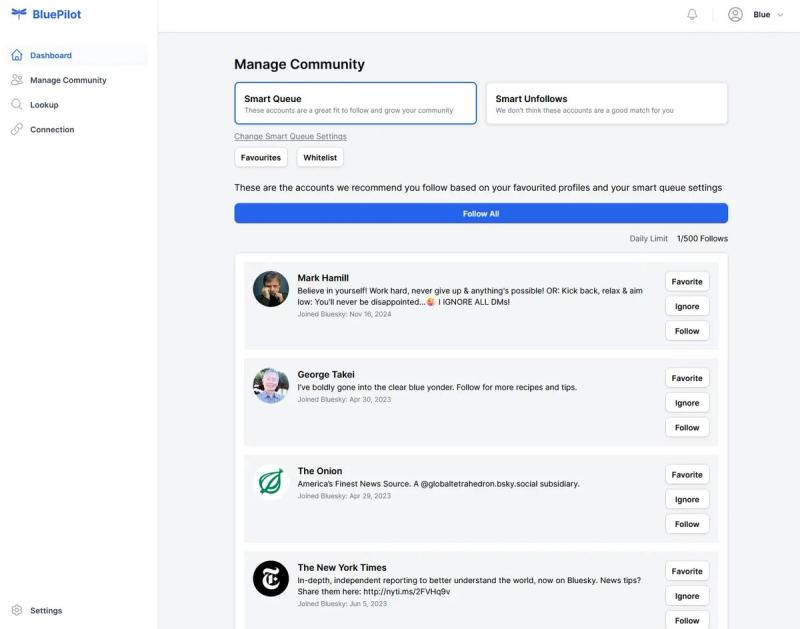Click the Follow All button
The height and width of the screenshot is (629, 800).
point(481,213)
